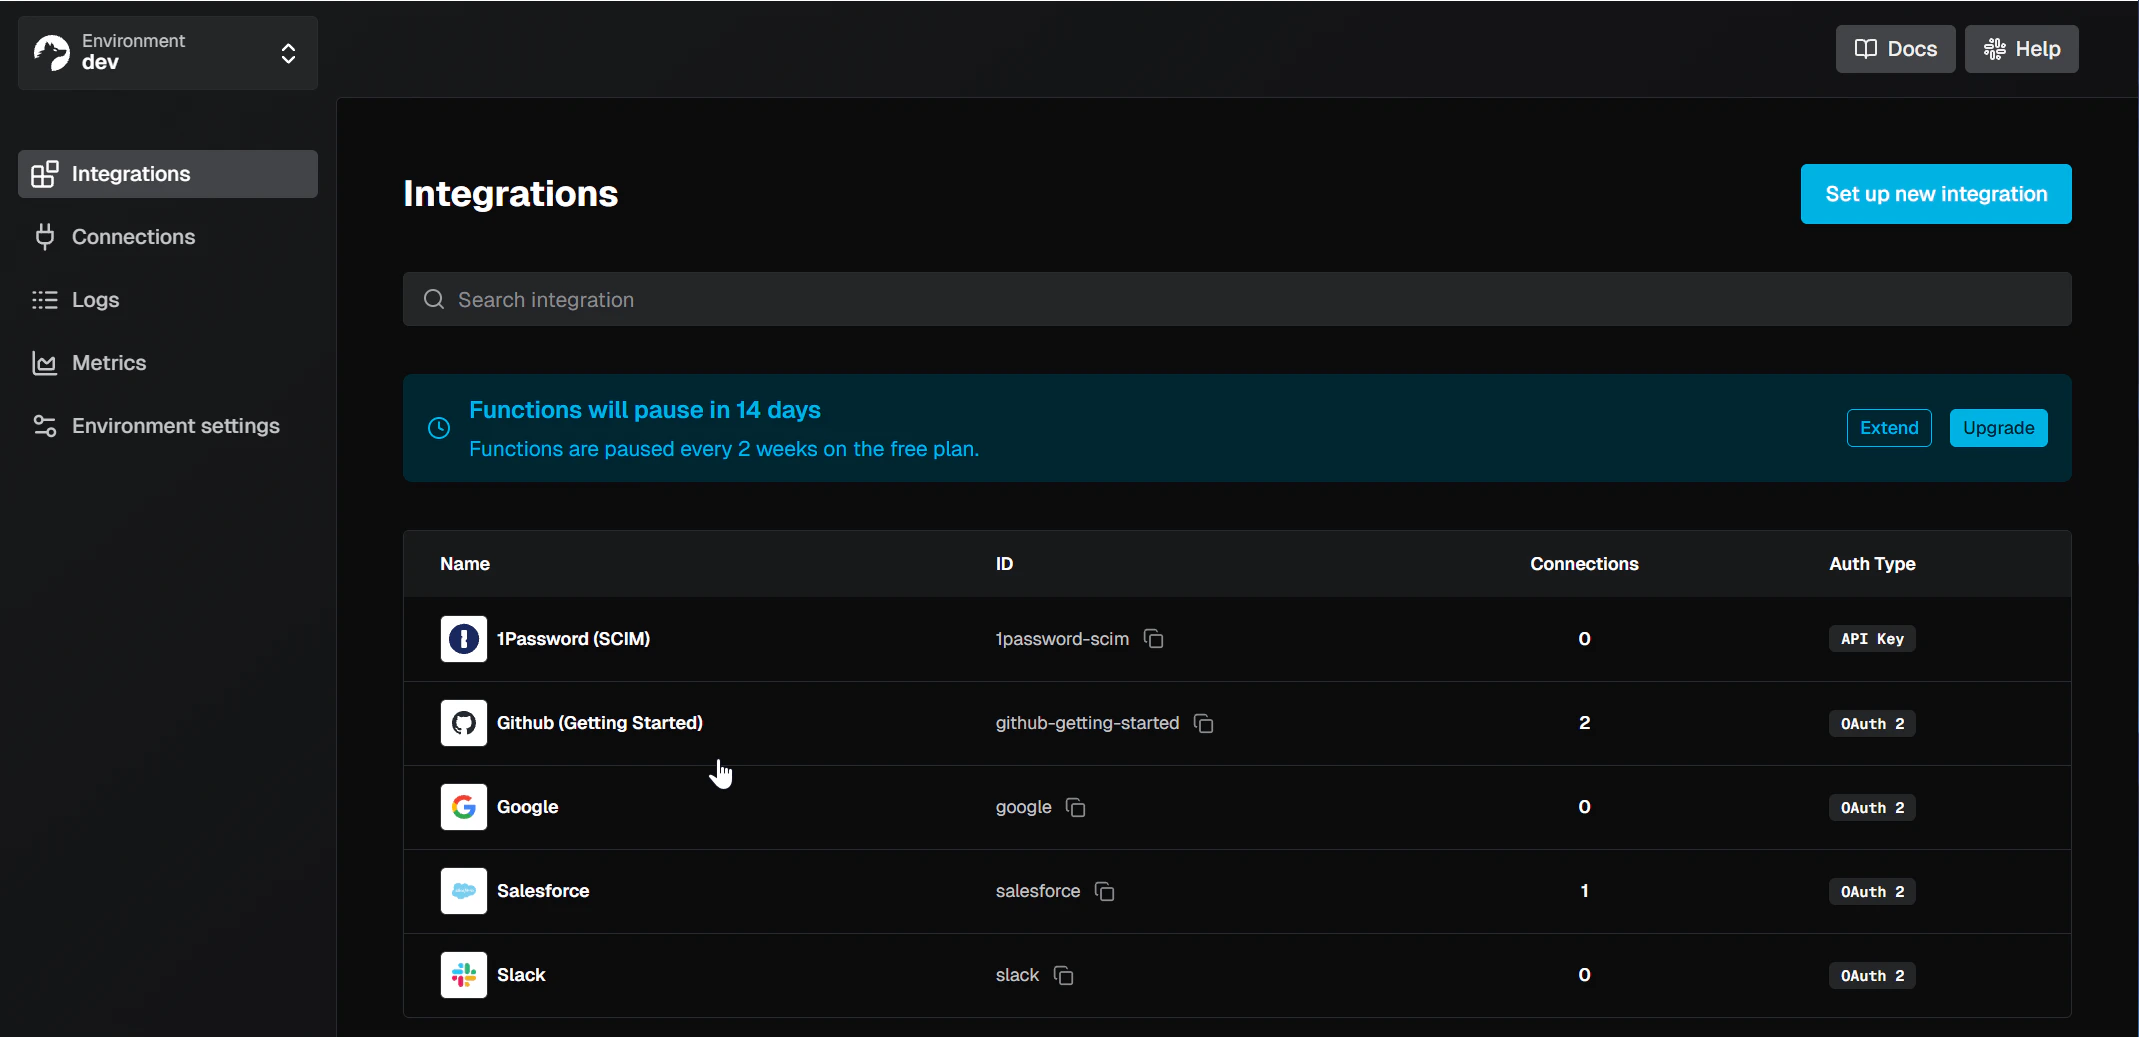
Task: Open the Integrations sidebar item
Action: click(168, 174)
